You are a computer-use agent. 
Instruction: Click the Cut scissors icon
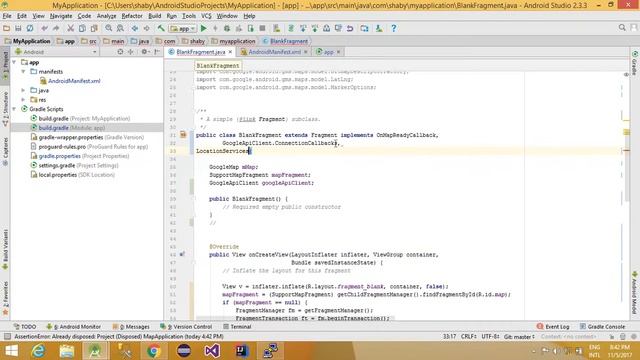(x=70, y=28)
